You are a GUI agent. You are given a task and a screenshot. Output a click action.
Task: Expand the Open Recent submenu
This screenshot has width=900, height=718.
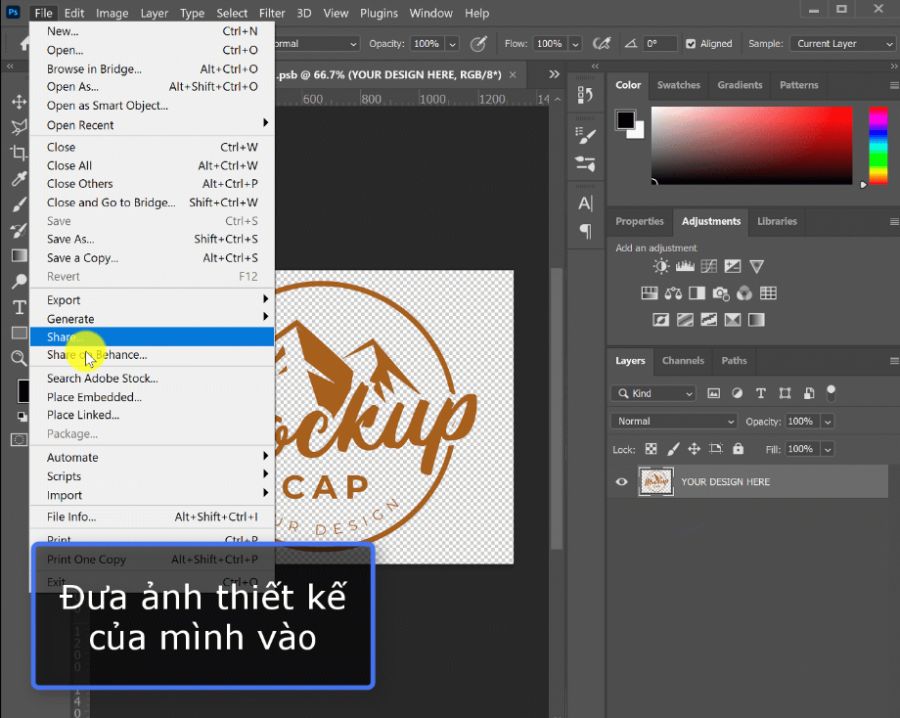[x=152, y=125]
